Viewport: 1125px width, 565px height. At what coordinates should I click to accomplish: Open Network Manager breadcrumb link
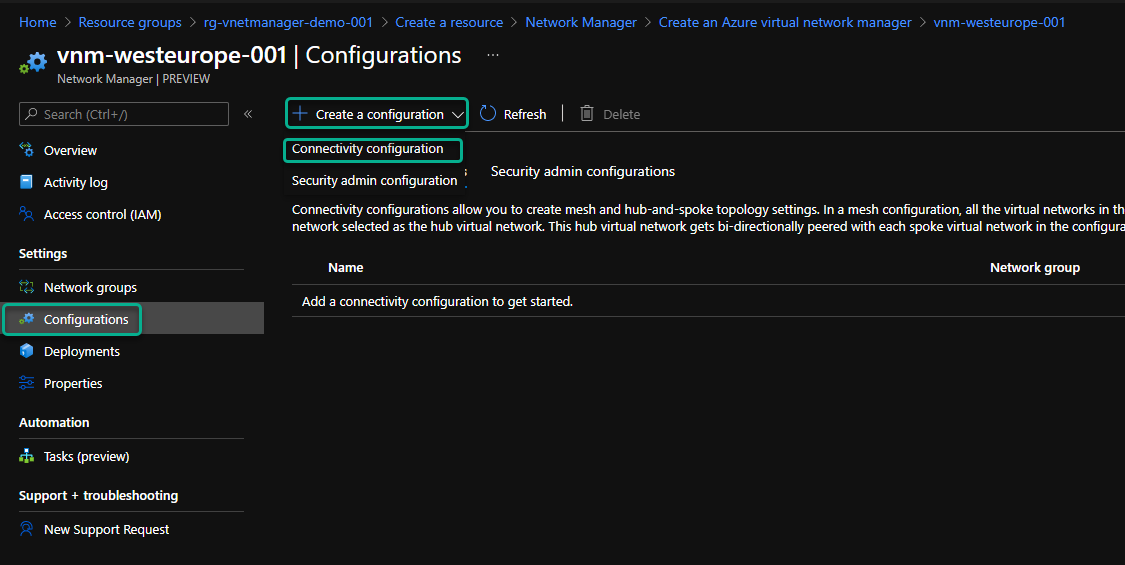pyautogui.click(x=581, y=22)
